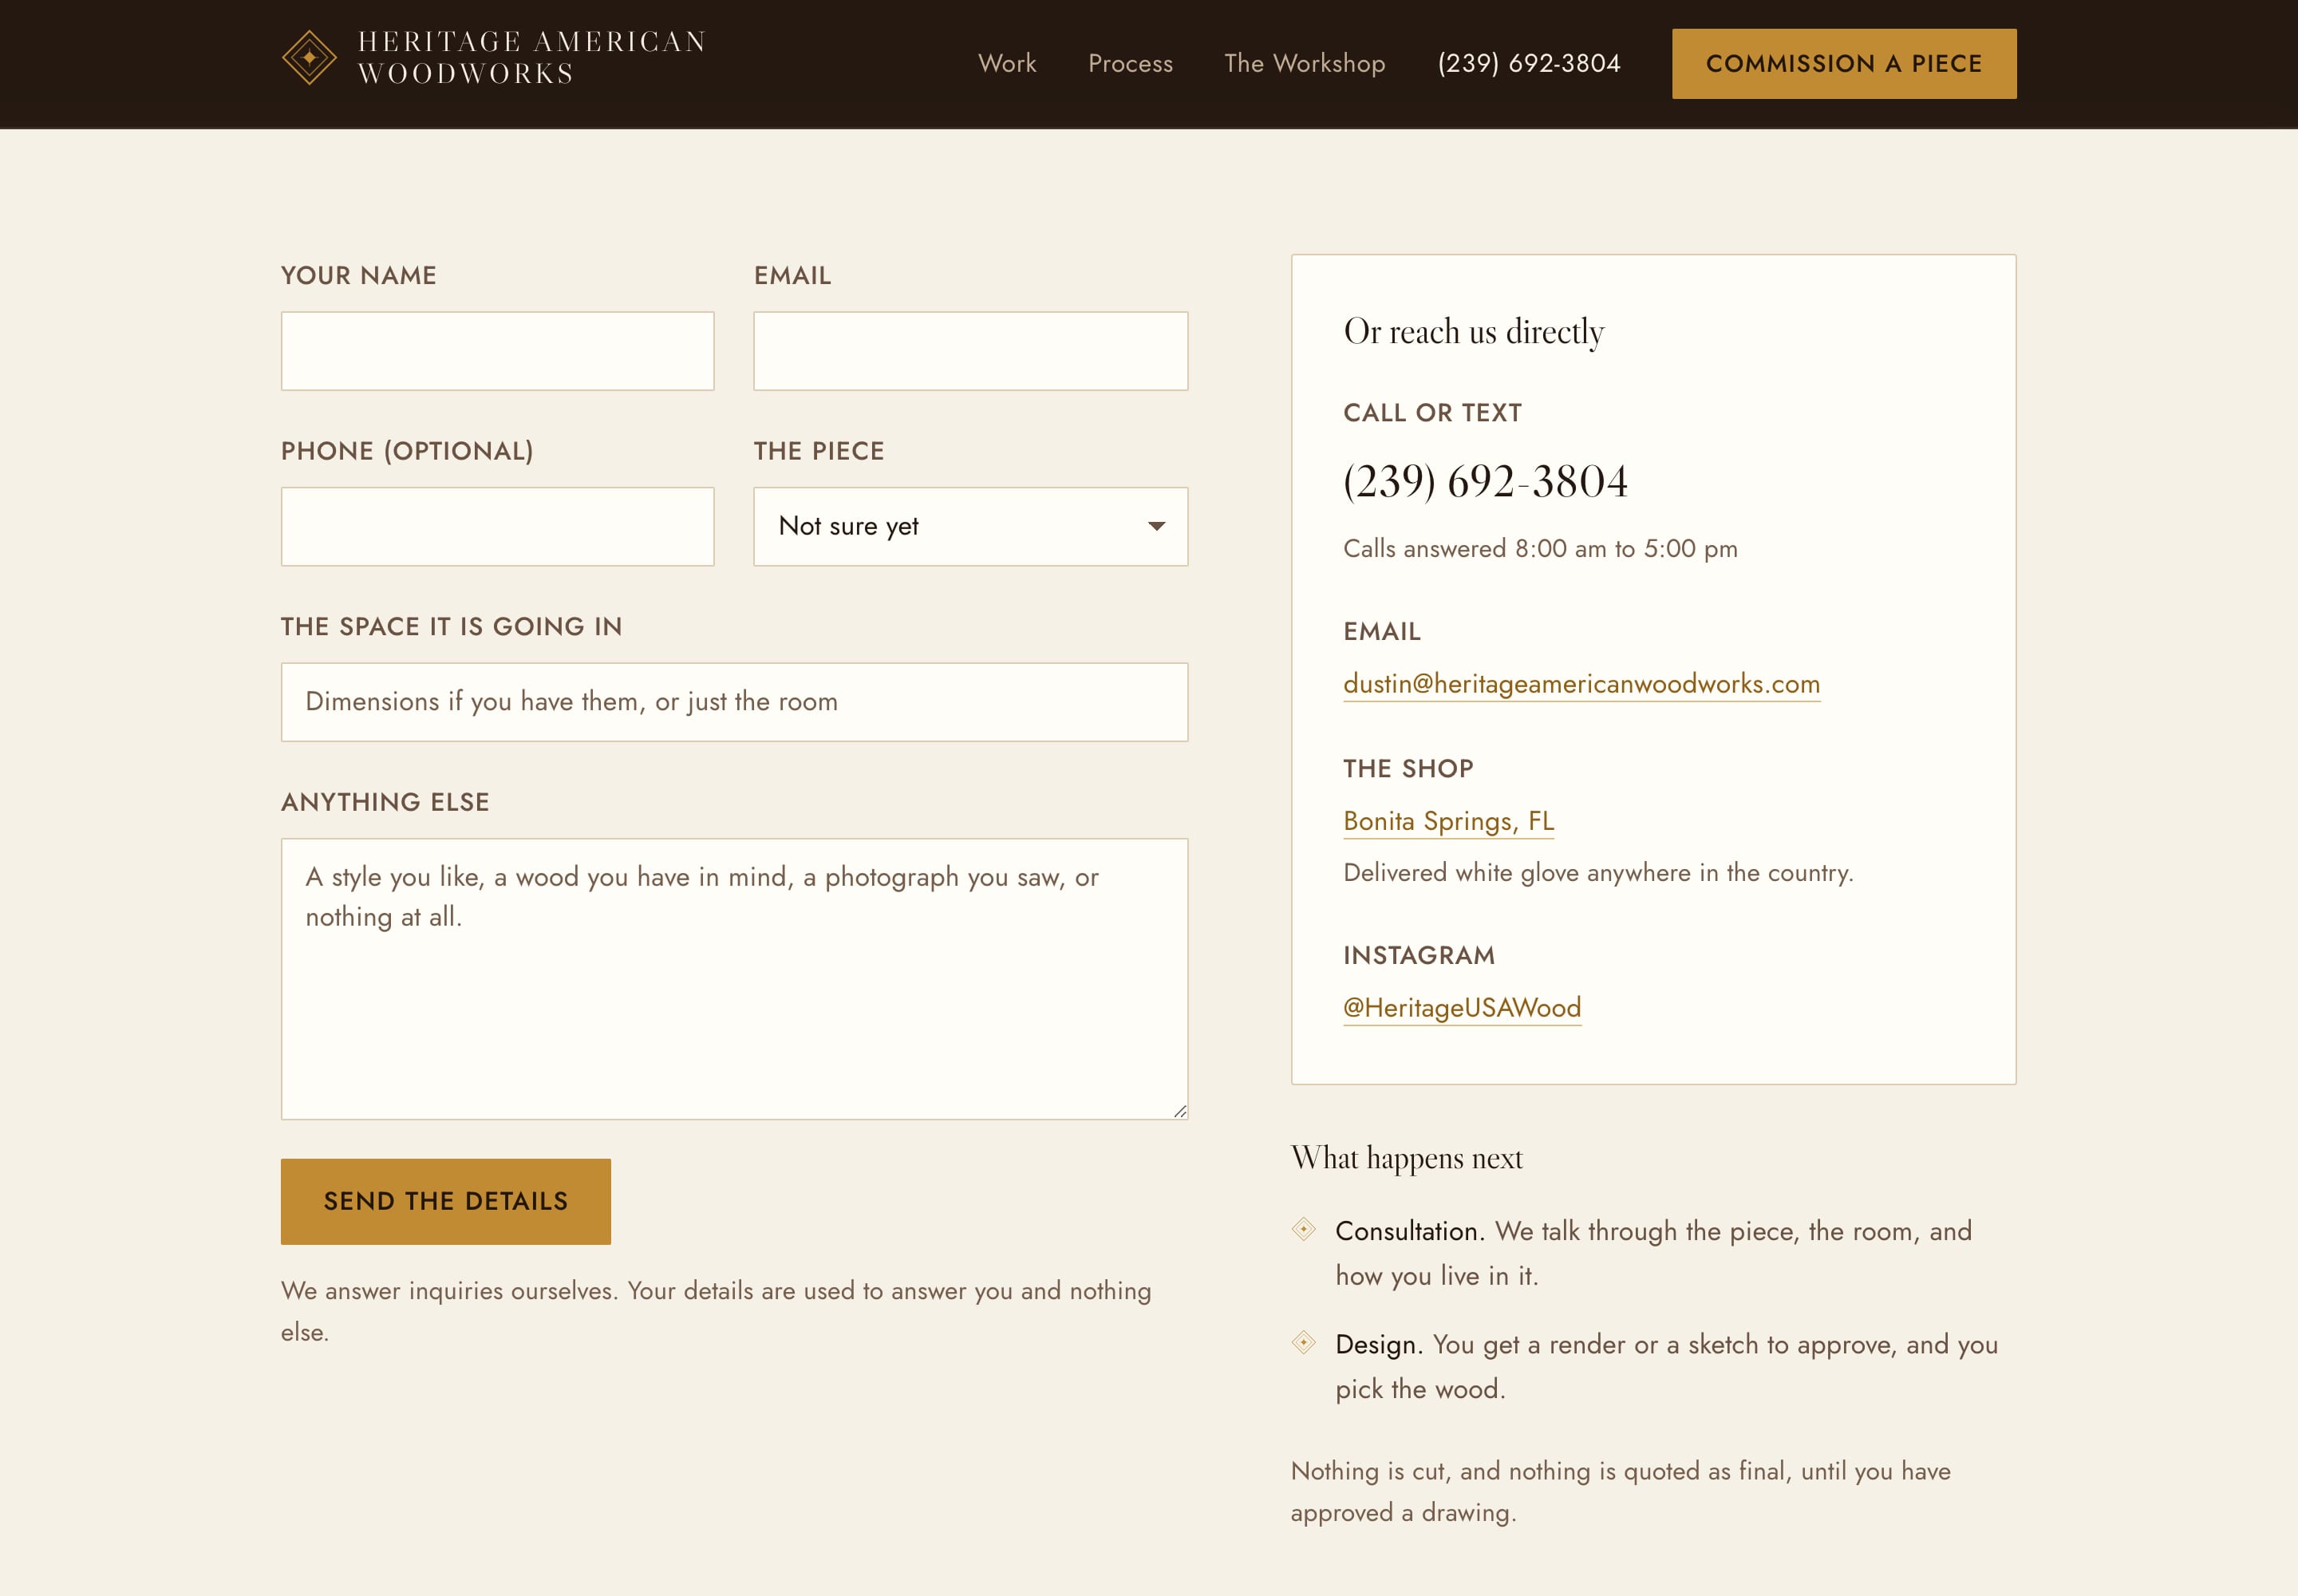Image resolution: width=2298 pixels, height=1596 pixels.
Task: Click the large (239) 692-3804 number in card
Action: pos(1485,482)
